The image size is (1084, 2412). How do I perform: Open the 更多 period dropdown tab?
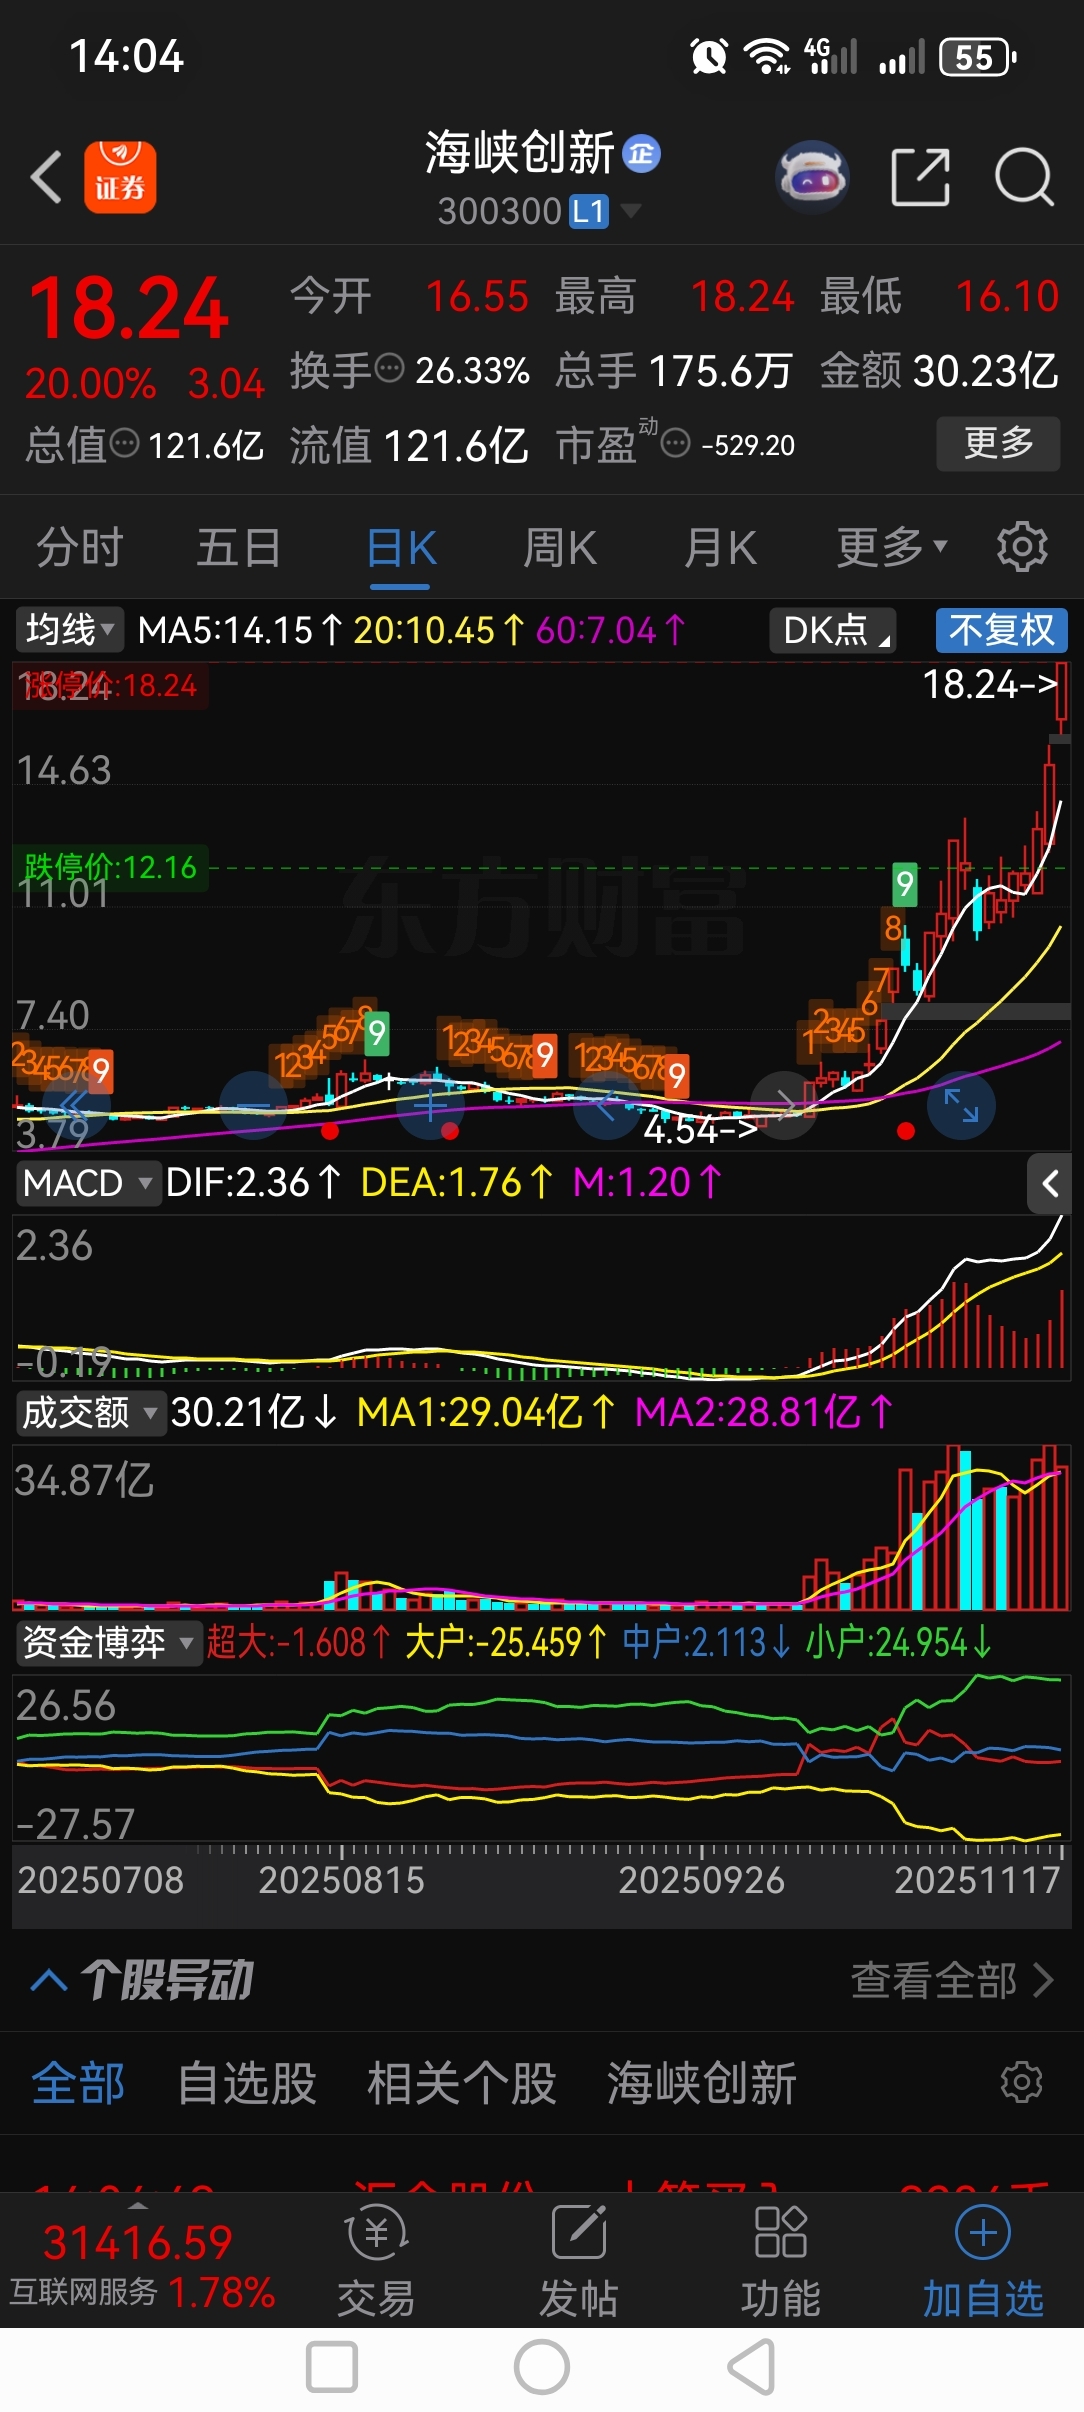pos(891,547)
